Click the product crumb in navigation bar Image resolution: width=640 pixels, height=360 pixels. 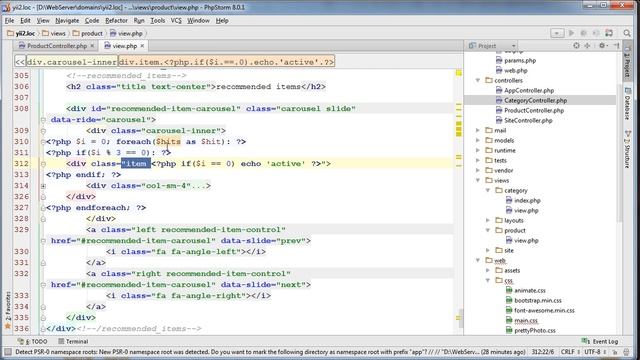88,33
